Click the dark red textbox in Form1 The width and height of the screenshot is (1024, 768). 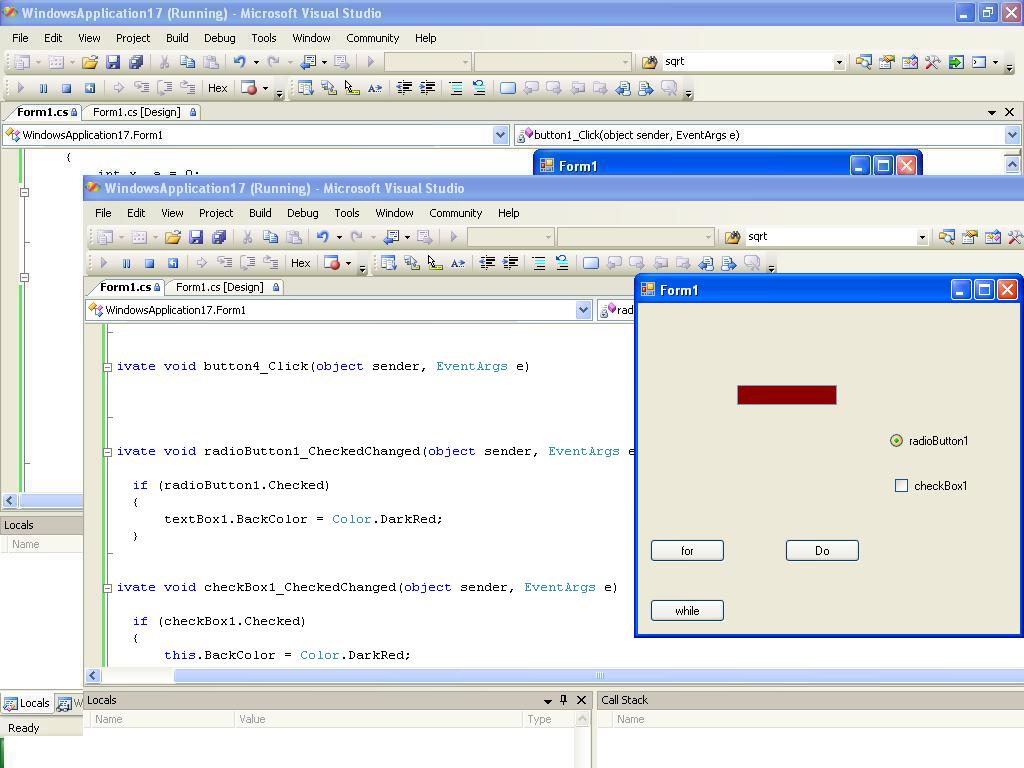click(x=787, y=395)
